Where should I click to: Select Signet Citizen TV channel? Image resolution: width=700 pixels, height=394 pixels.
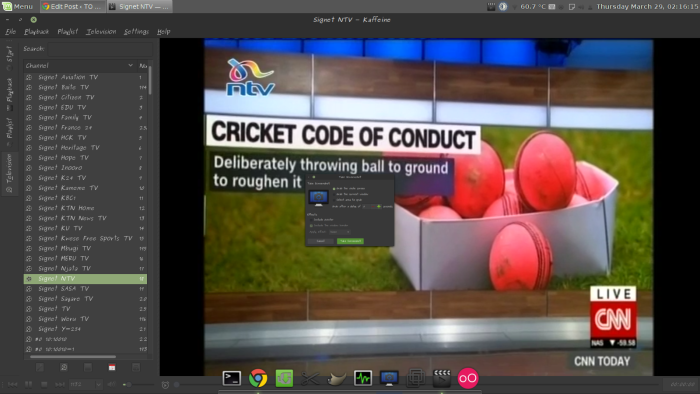tap(85, 97)
